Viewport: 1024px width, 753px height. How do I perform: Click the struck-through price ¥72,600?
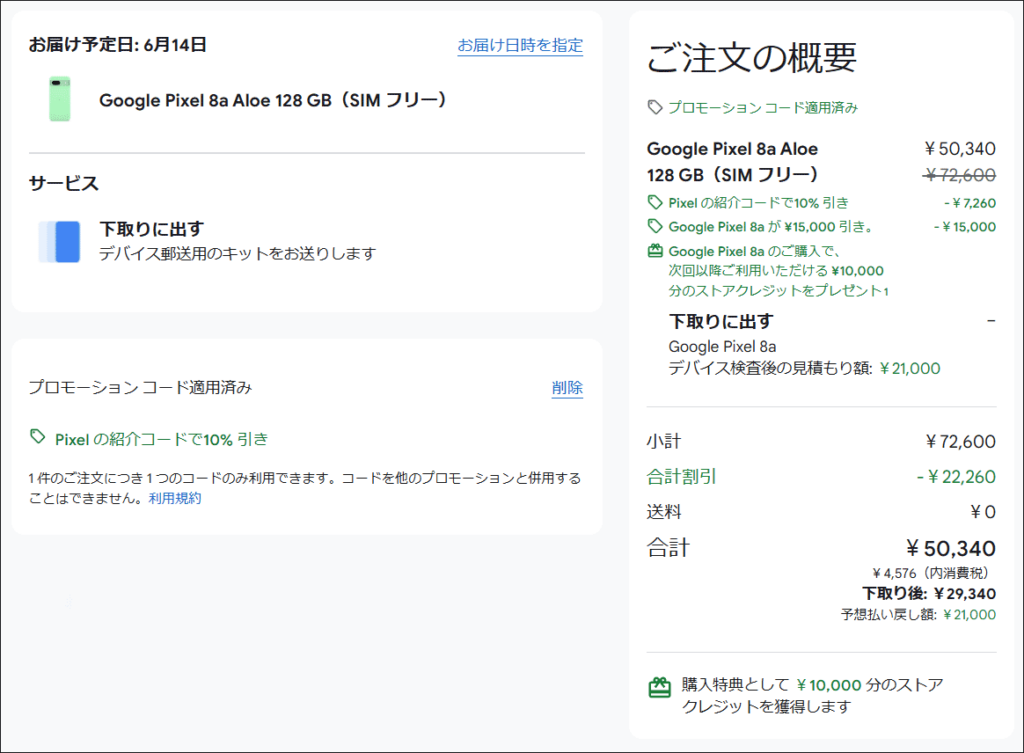tap(960, 175)
